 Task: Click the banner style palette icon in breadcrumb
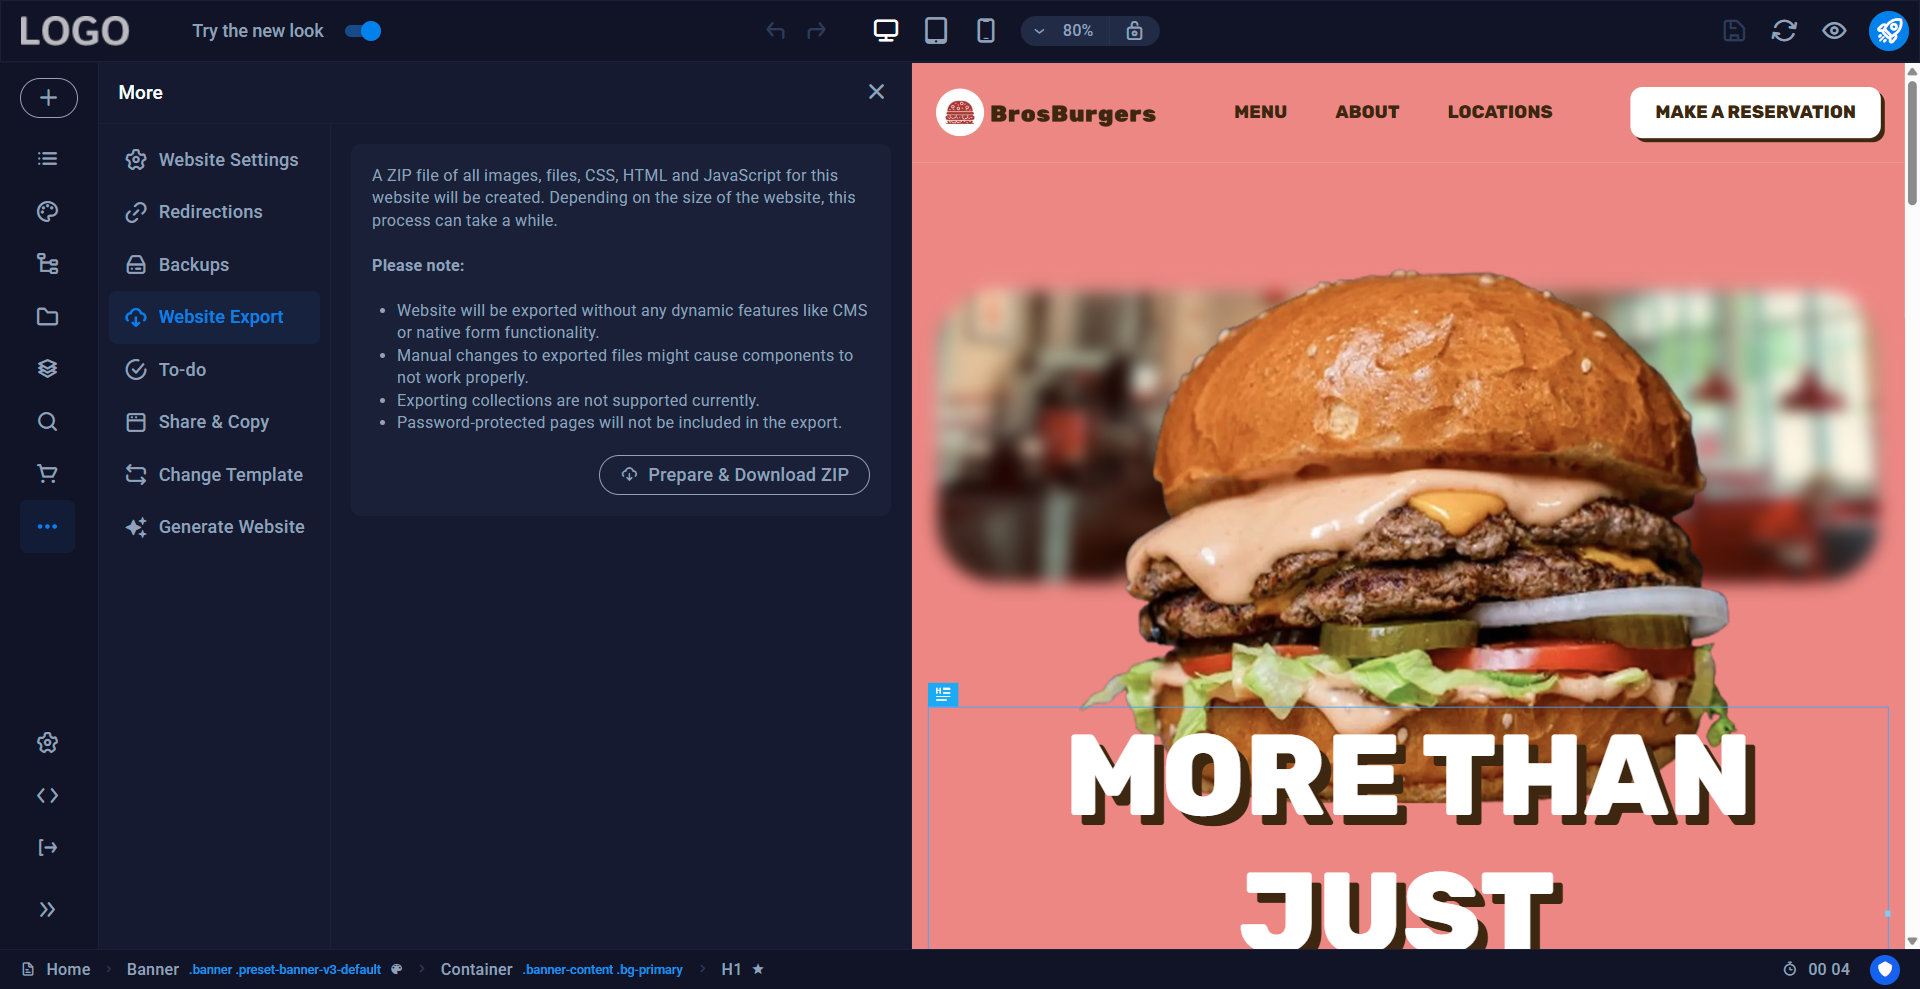click(397, 969)
